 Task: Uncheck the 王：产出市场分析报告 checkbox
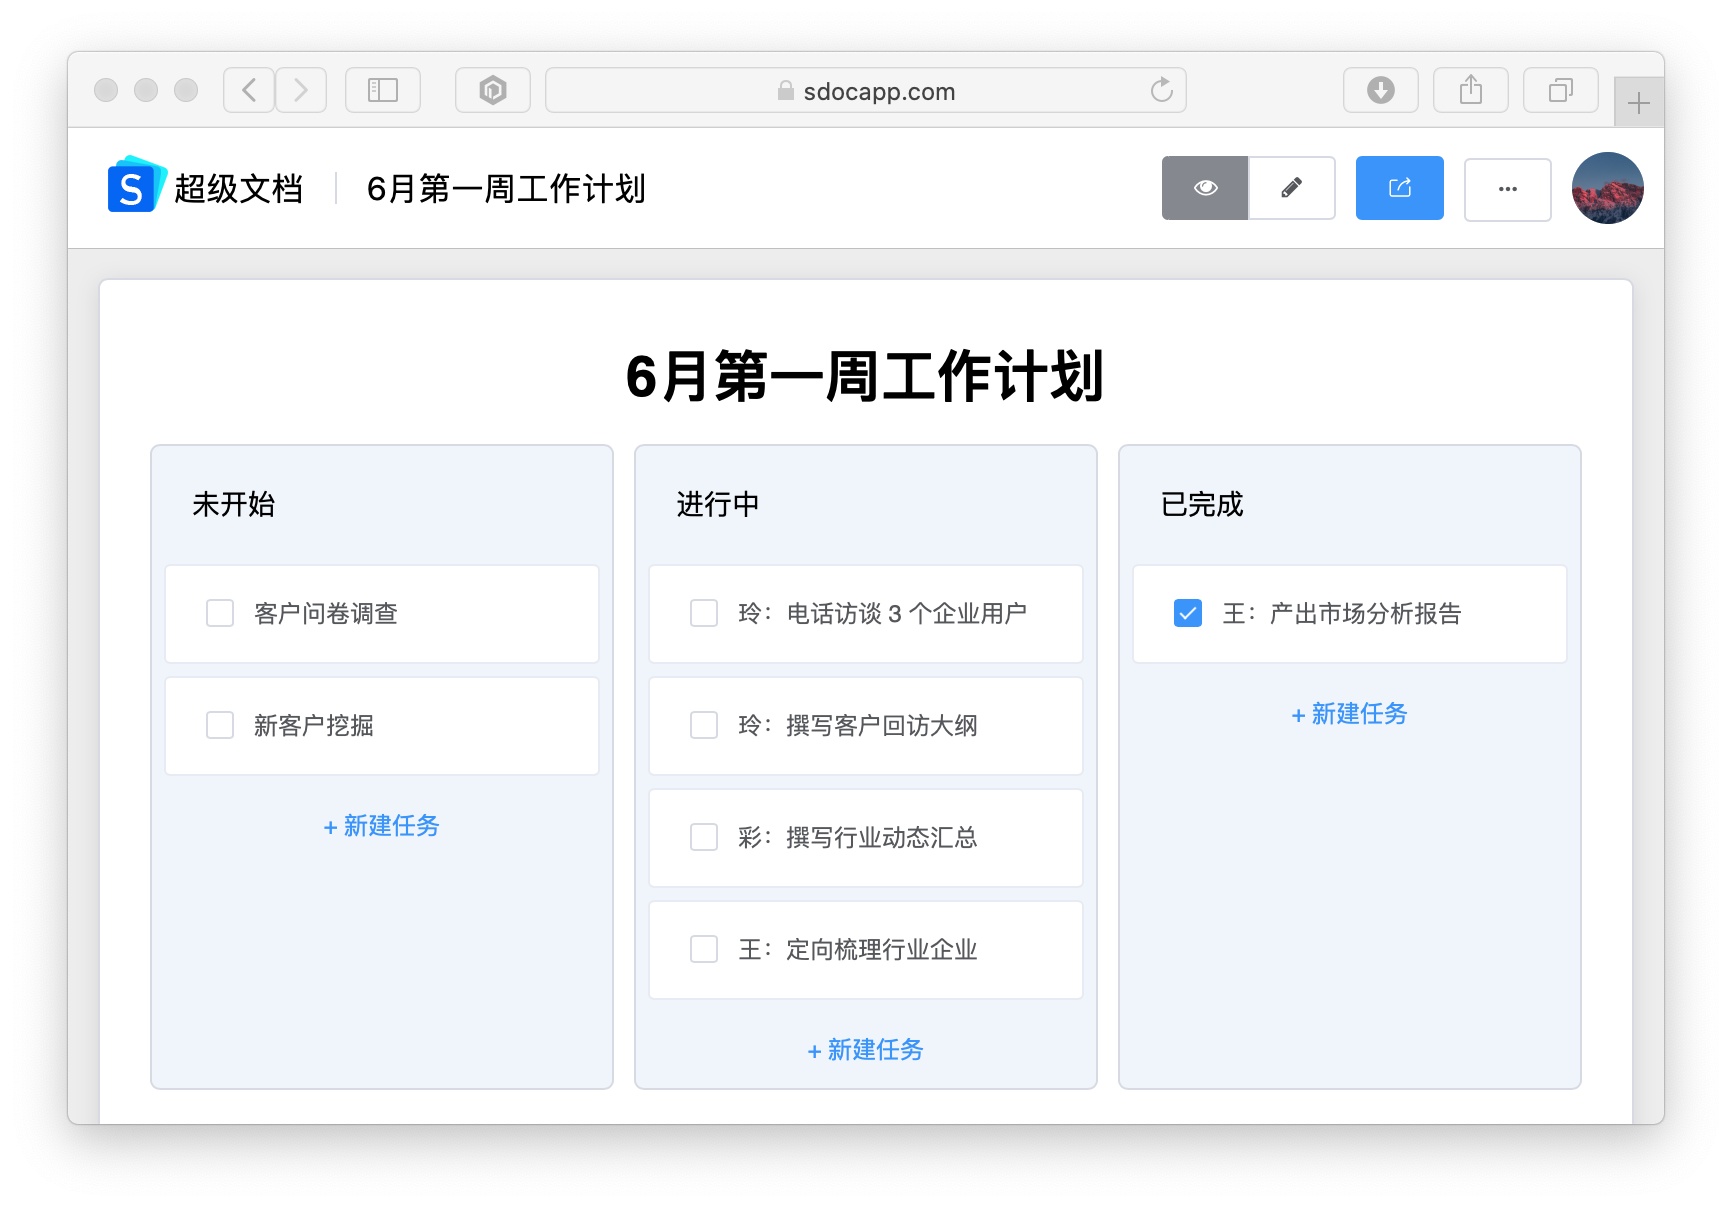(x=1188, y=613)
